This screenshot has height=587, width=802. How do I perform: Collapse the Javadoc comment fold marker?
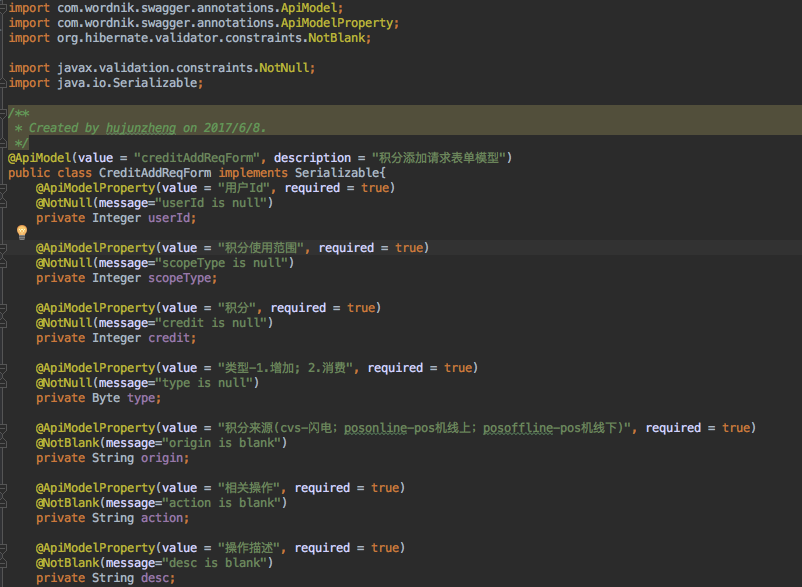(3, 113)
